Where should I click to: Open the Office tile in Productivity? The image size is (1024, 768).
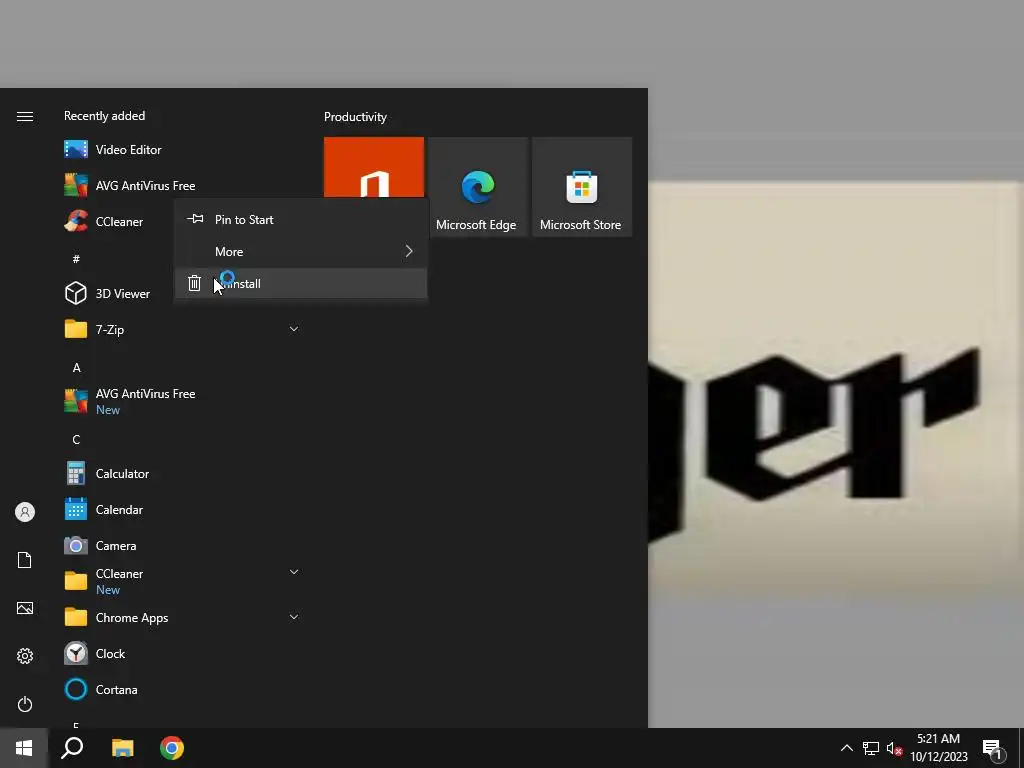coord(374,167)
